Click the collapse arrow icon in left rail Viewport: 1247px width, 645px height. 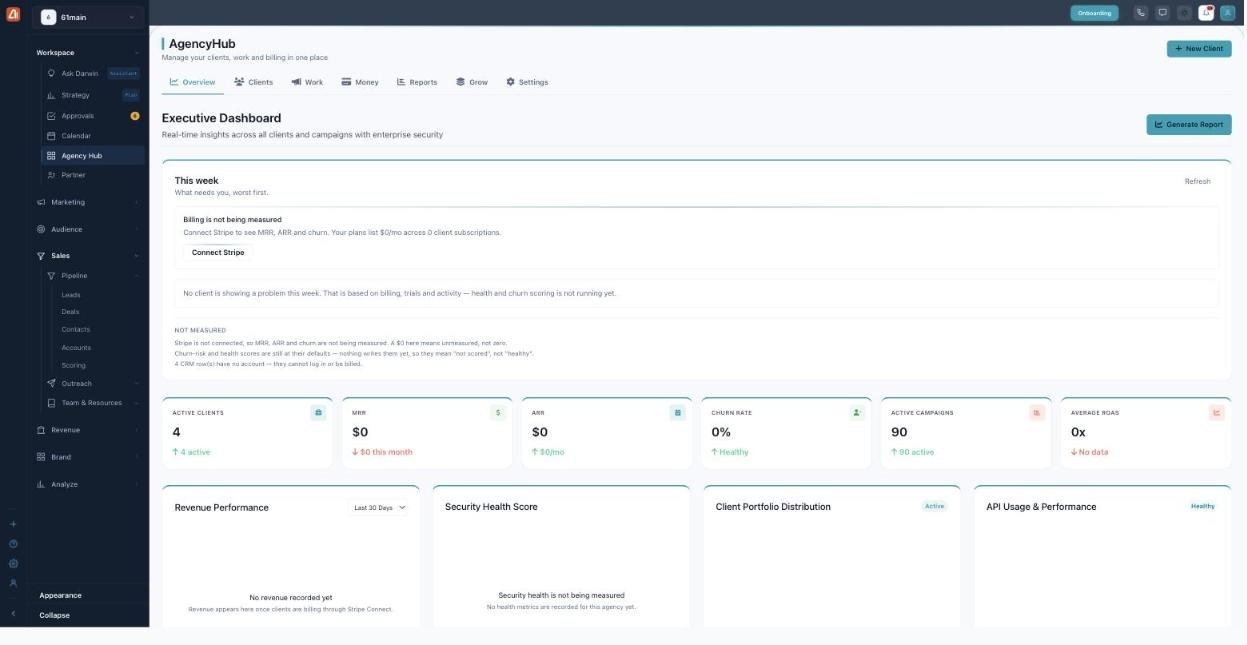13,613
